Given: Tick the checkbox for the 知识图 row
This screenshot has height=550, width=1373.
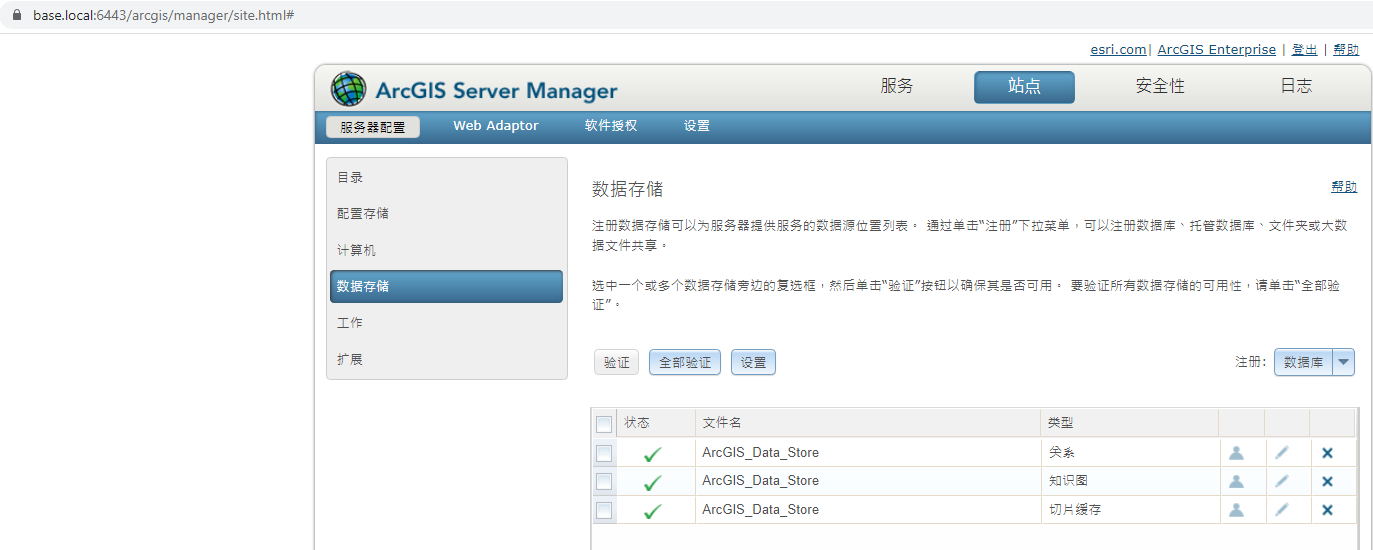Looking at the screenshot, I should pos(604,481).
